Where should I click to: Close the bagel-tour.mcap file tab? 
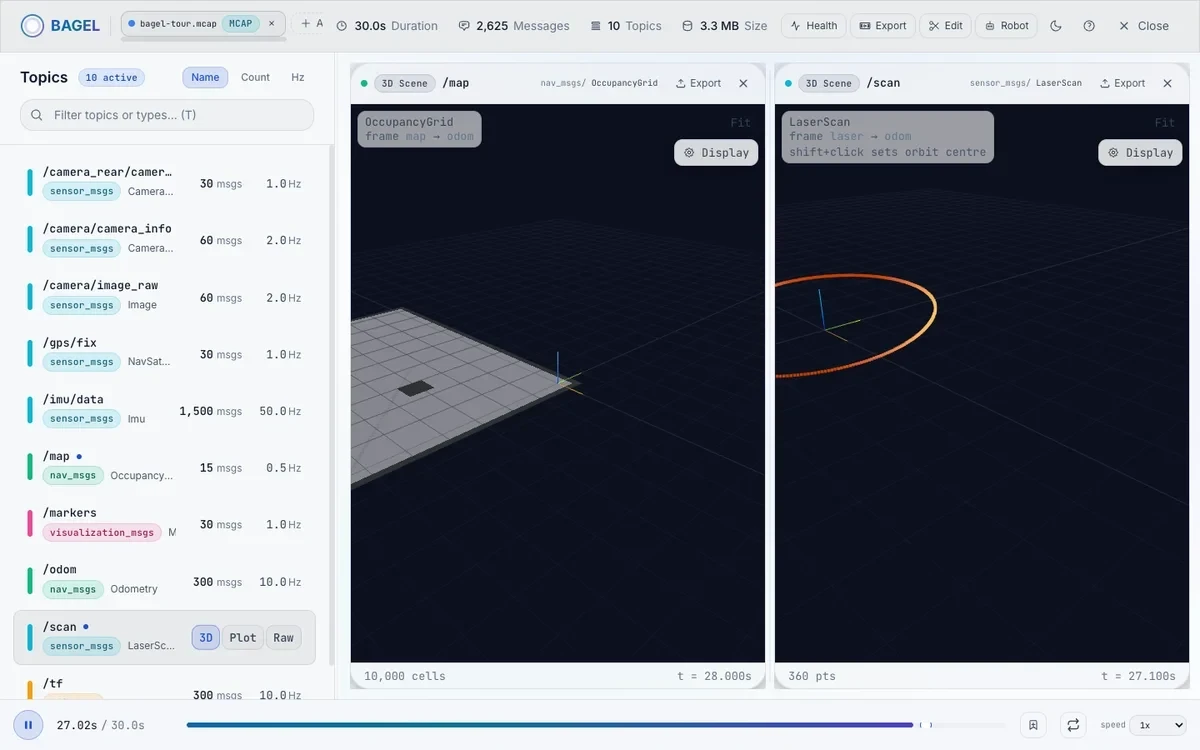click(271, 23)
